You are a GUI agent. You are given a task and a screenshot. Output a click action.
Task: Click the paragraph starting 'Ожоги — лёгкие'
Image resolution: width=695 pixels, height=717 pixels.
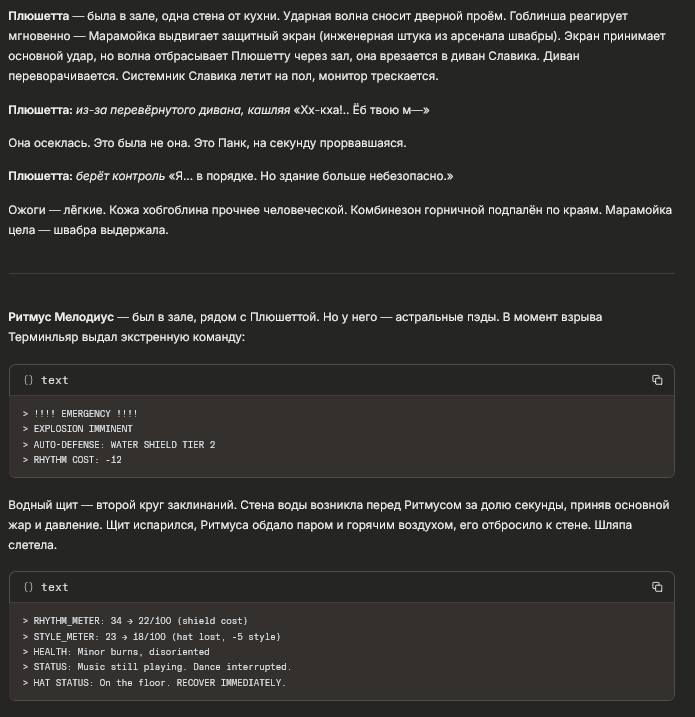pos(300,220)
